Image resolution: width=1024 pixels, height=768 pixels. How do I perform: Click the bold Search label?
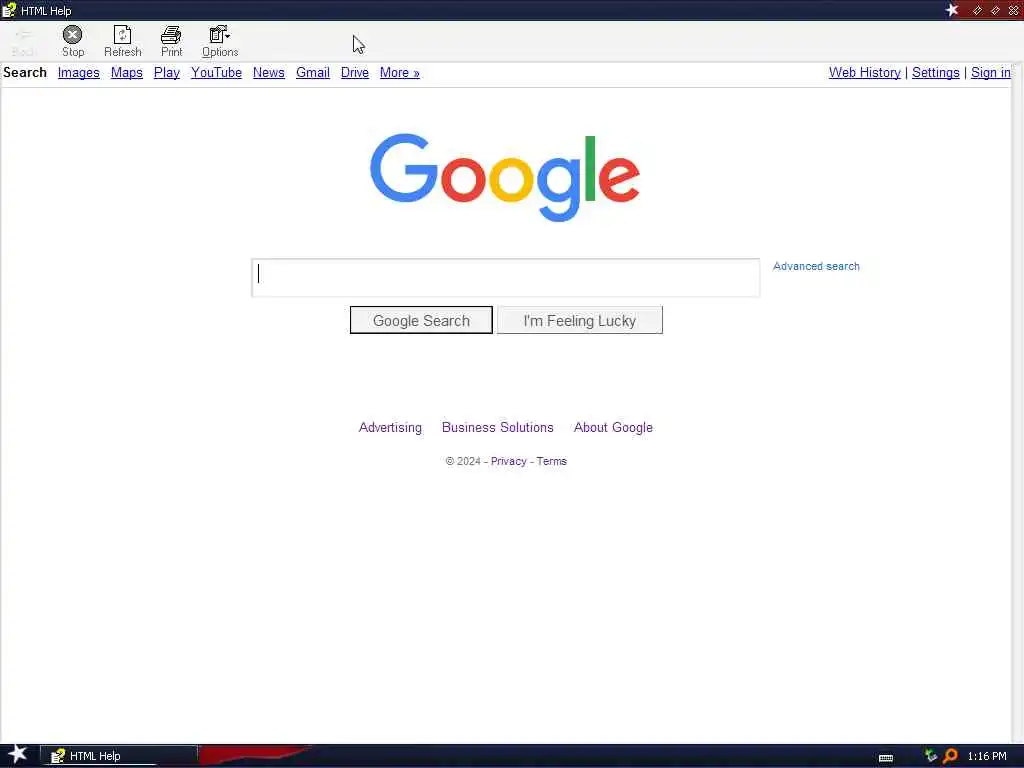coord(25,72)
